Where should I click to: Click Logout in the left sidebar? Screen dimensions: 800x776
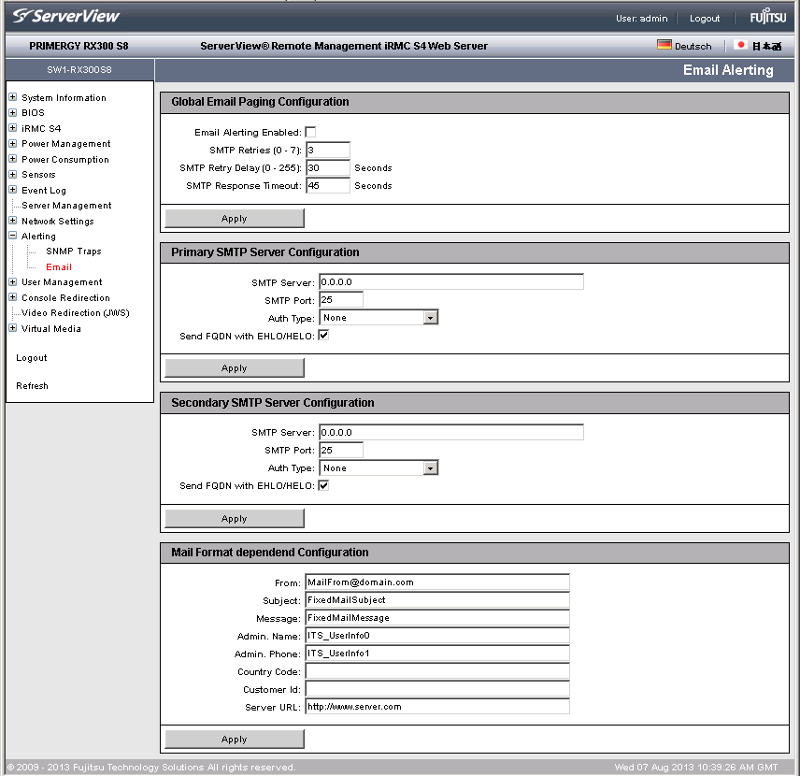32,358
